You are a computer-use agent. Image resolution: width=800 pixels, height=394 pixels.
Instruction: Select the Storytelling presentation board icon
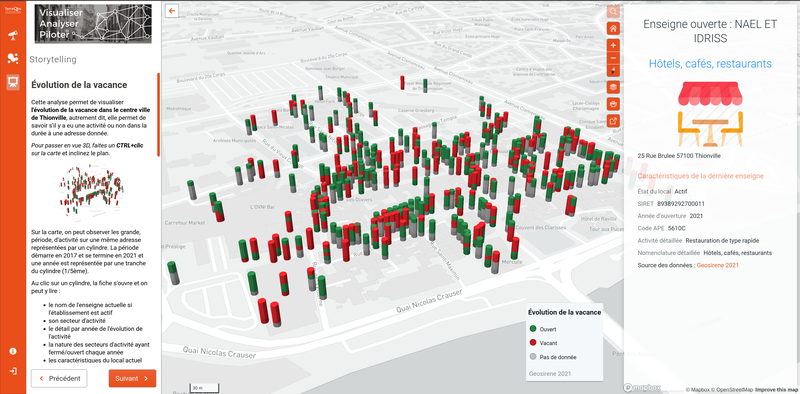point(13,82)
